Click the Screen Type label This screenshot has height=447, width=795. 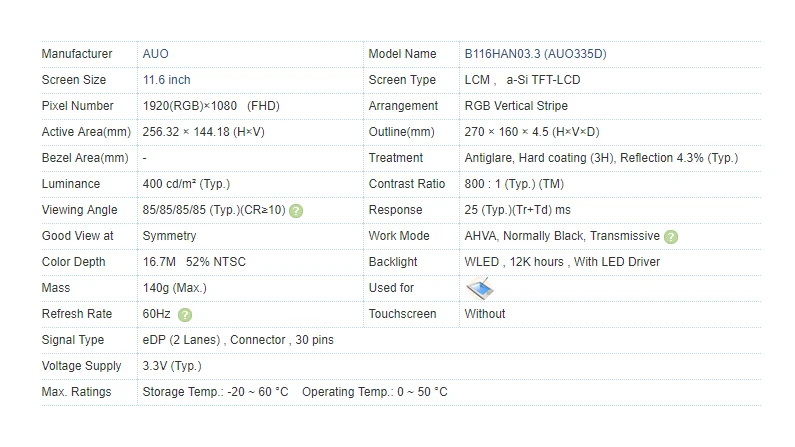[x=402, y=80]
